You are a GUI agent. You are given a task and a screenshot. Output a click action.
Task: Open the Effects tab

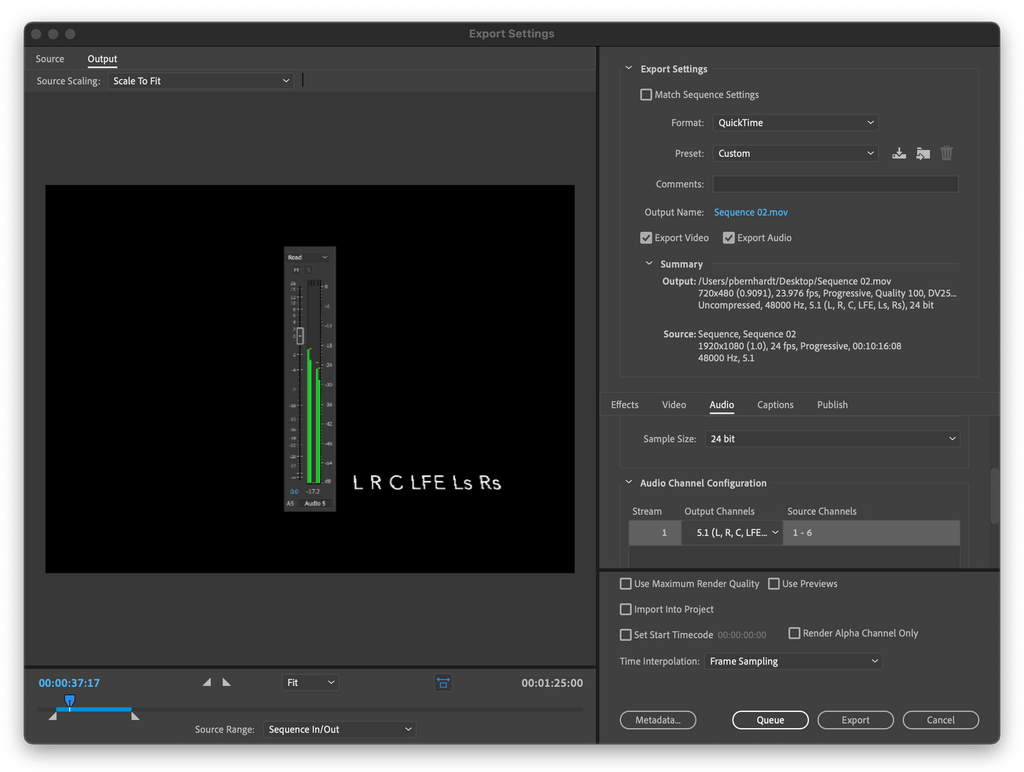pos(624,404)
